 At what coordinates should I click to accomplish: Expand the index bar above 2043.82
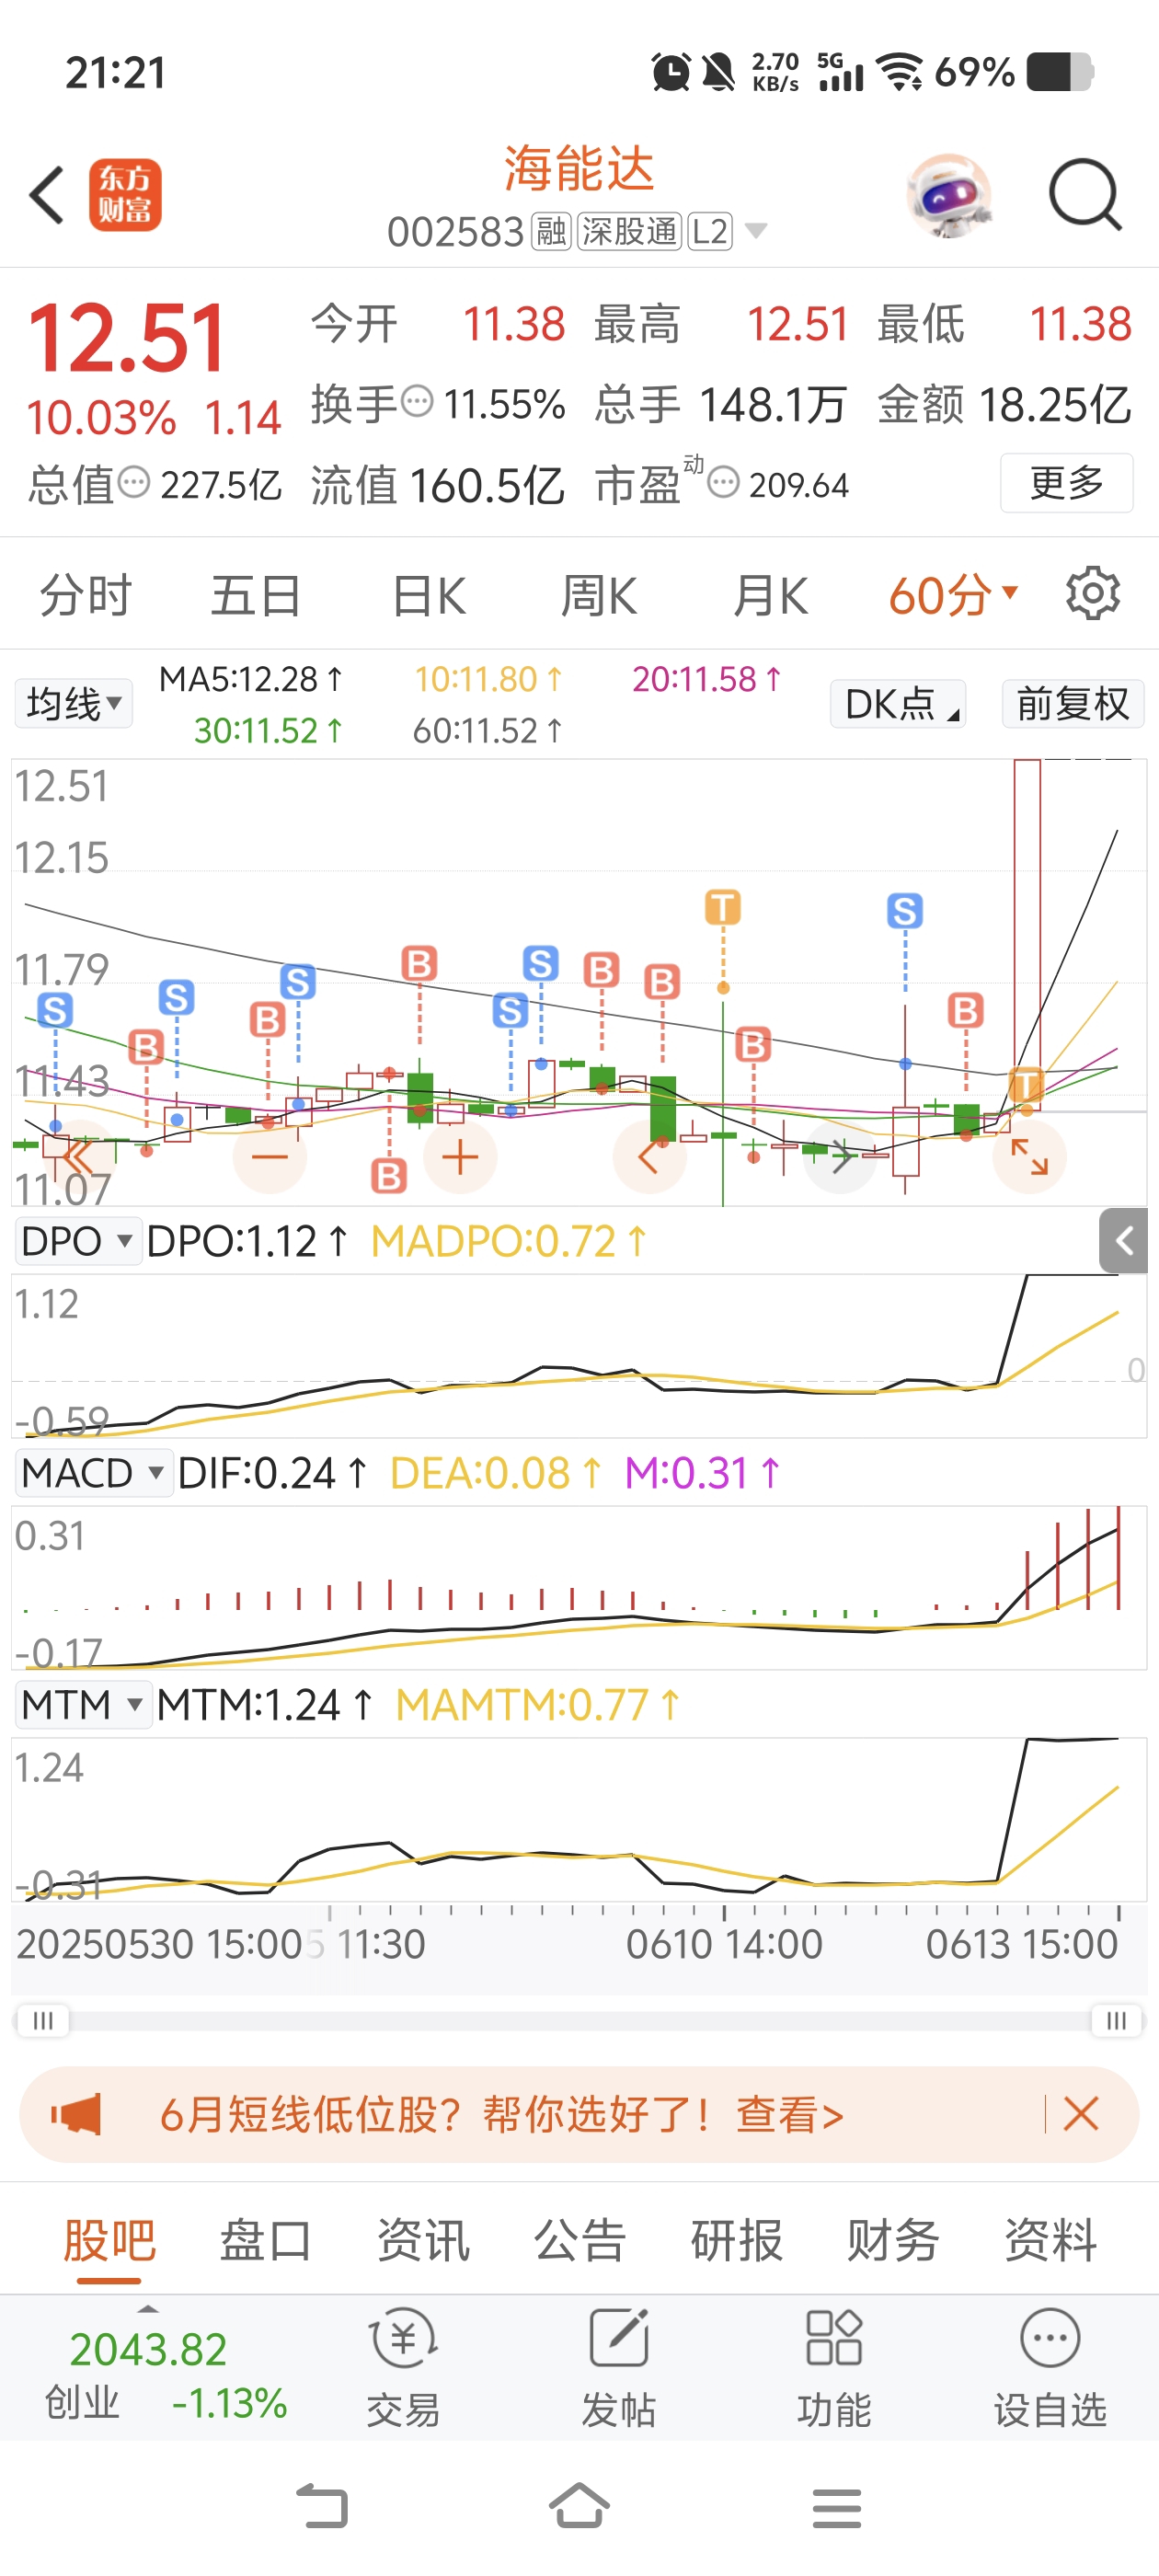click(x=148, y=2310)
